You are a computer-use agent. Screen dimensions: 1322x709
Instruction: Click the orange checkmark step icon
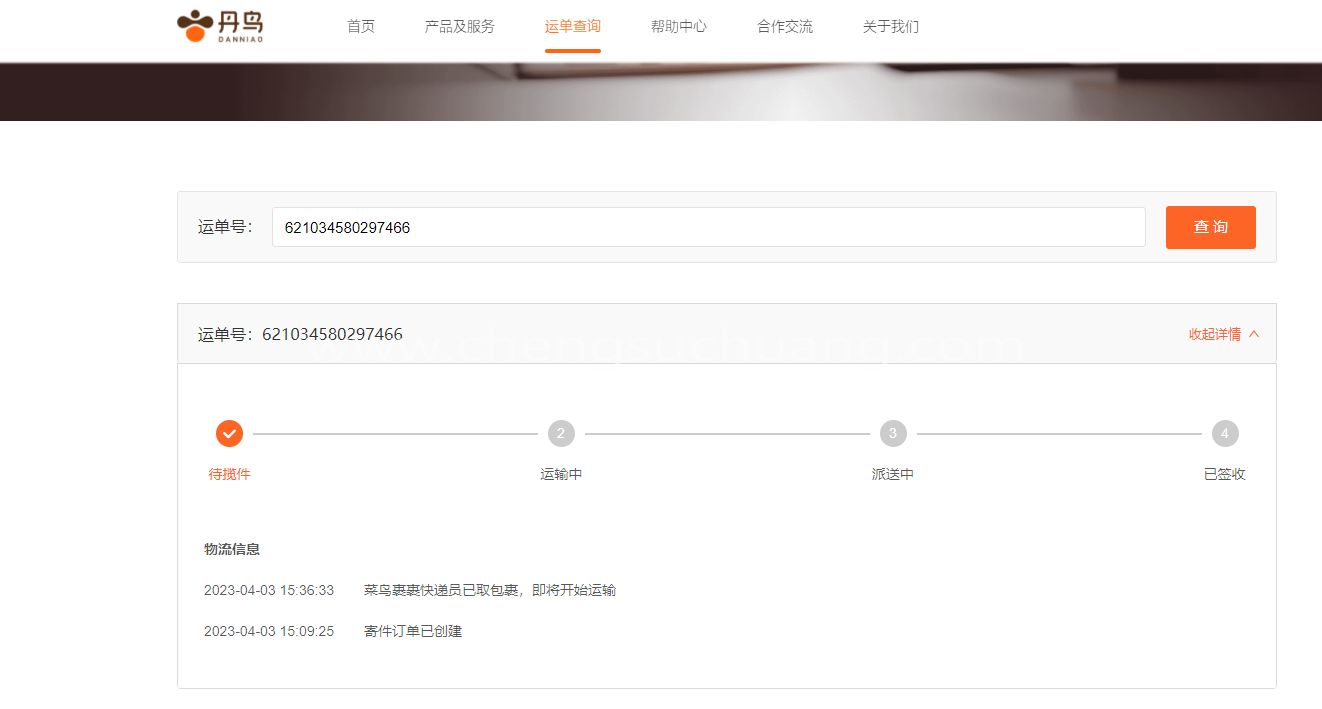(229, 433)
